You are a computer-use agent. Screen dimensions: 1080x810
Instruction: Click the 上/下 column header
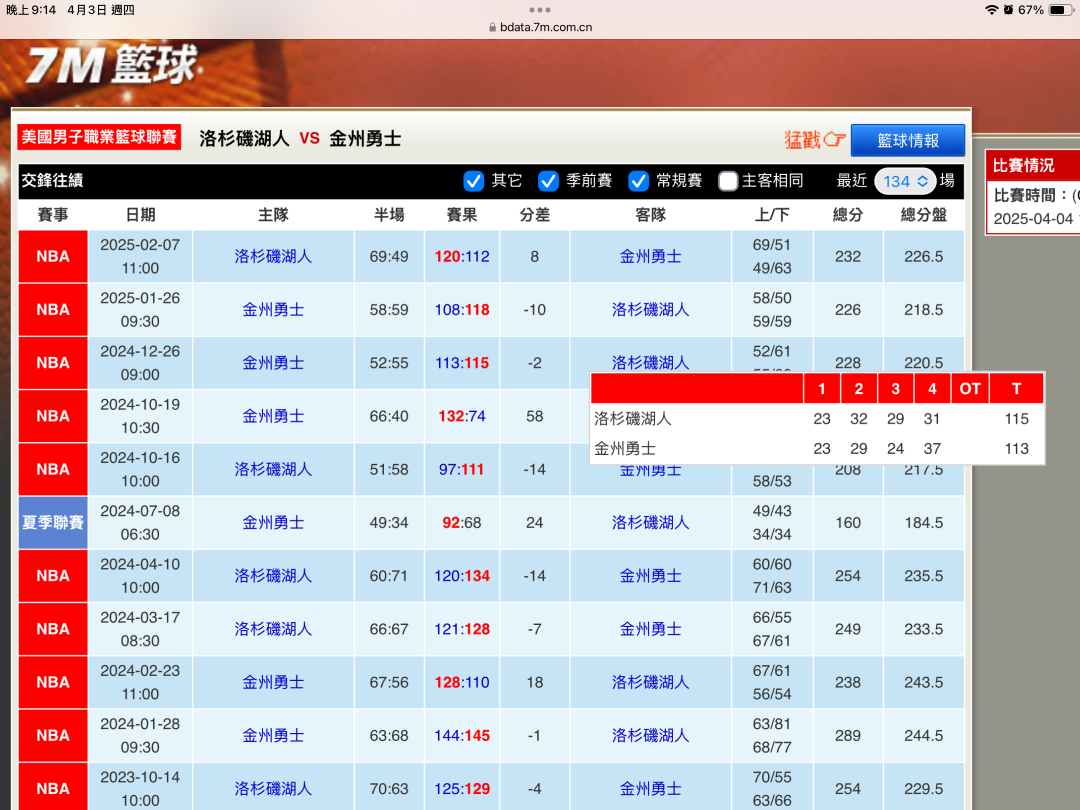(771, 215)
